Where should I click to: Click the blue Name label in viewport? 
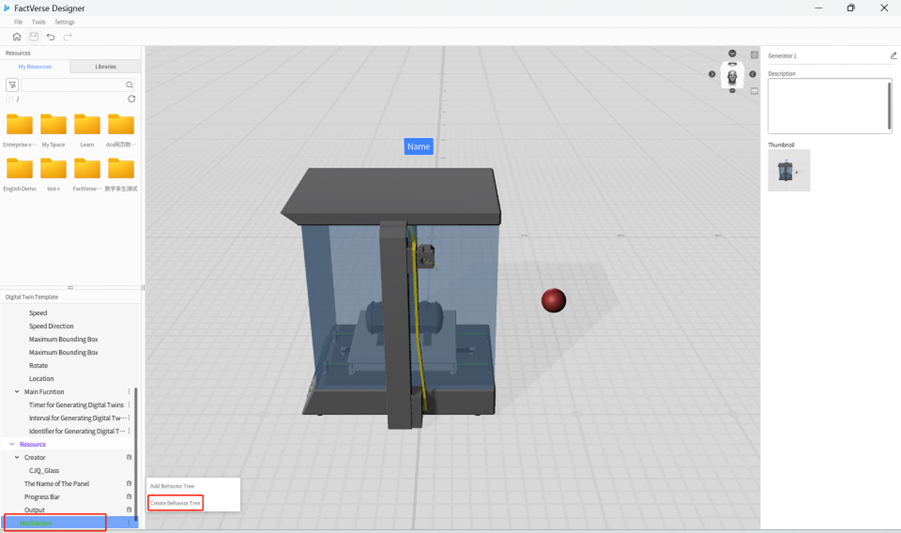coord(418,146)
